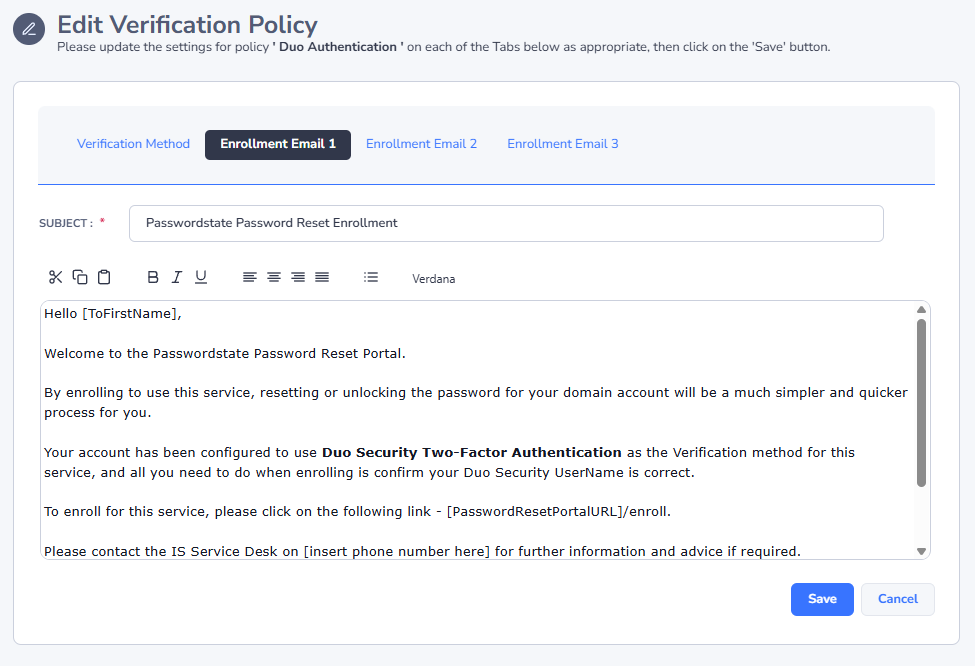Click the 'Hello [ToFirstName],' line
Image resolution: width=975 pixels, height=666 pixels.
113,313
